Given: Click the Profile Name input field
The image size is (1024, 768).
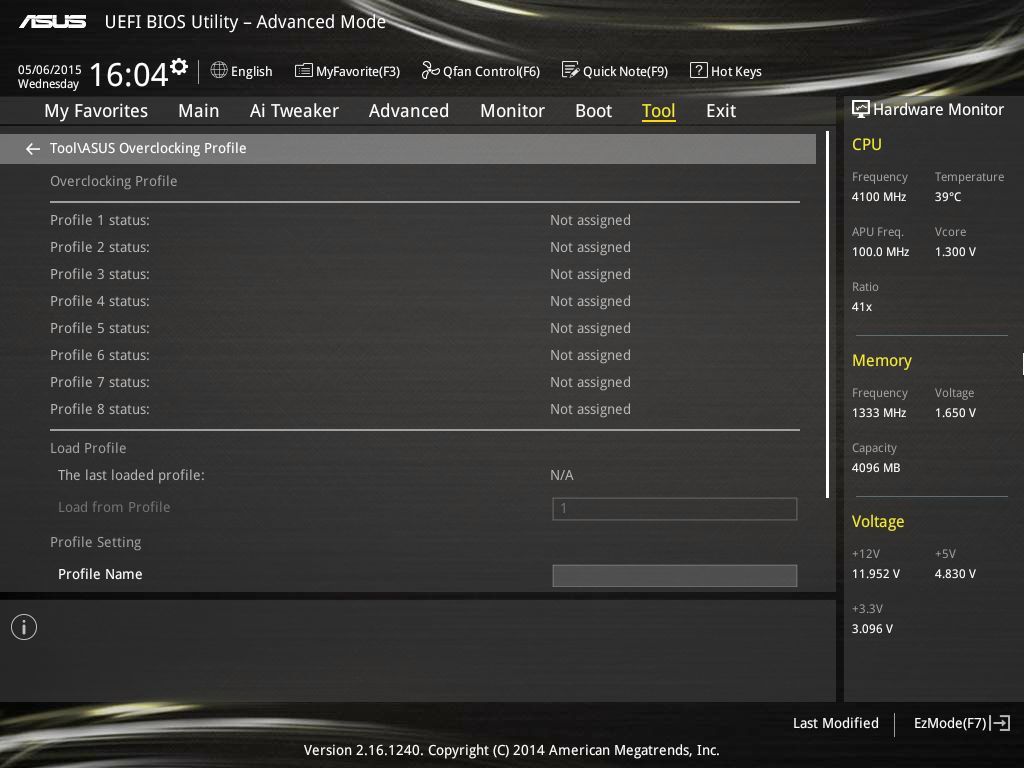Looking at the screenshot, I should click(x=675, y=575).
